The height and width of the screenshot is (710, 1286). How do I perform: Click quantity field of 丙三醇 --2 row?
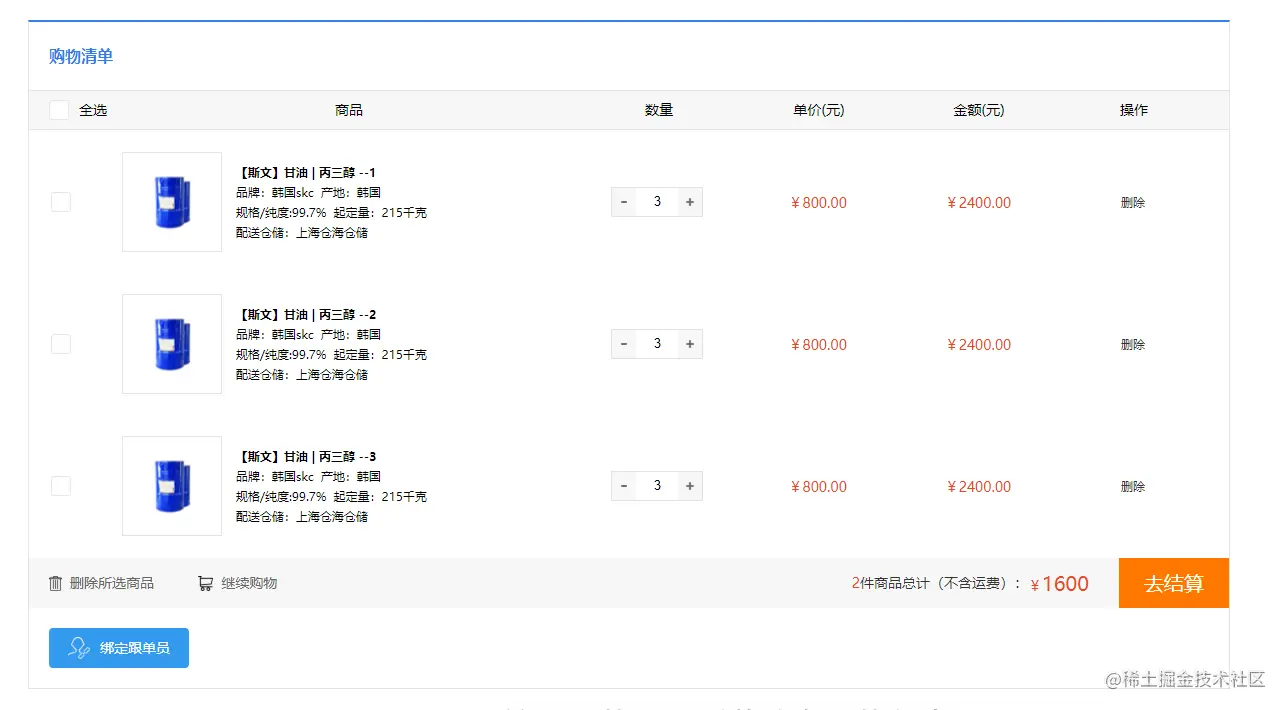tap(657, 344)
